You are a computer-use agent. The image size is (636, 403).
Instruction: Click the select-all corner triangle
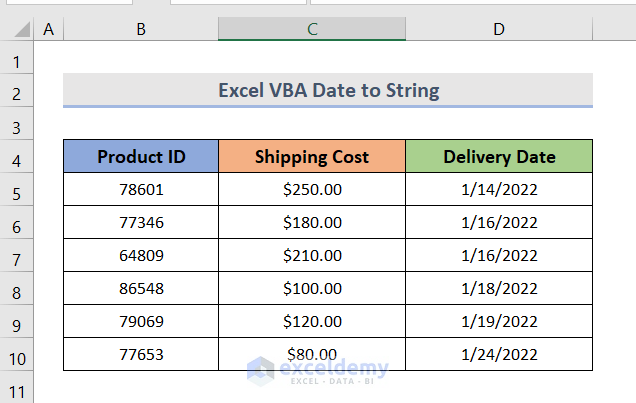tap(17, 30)
